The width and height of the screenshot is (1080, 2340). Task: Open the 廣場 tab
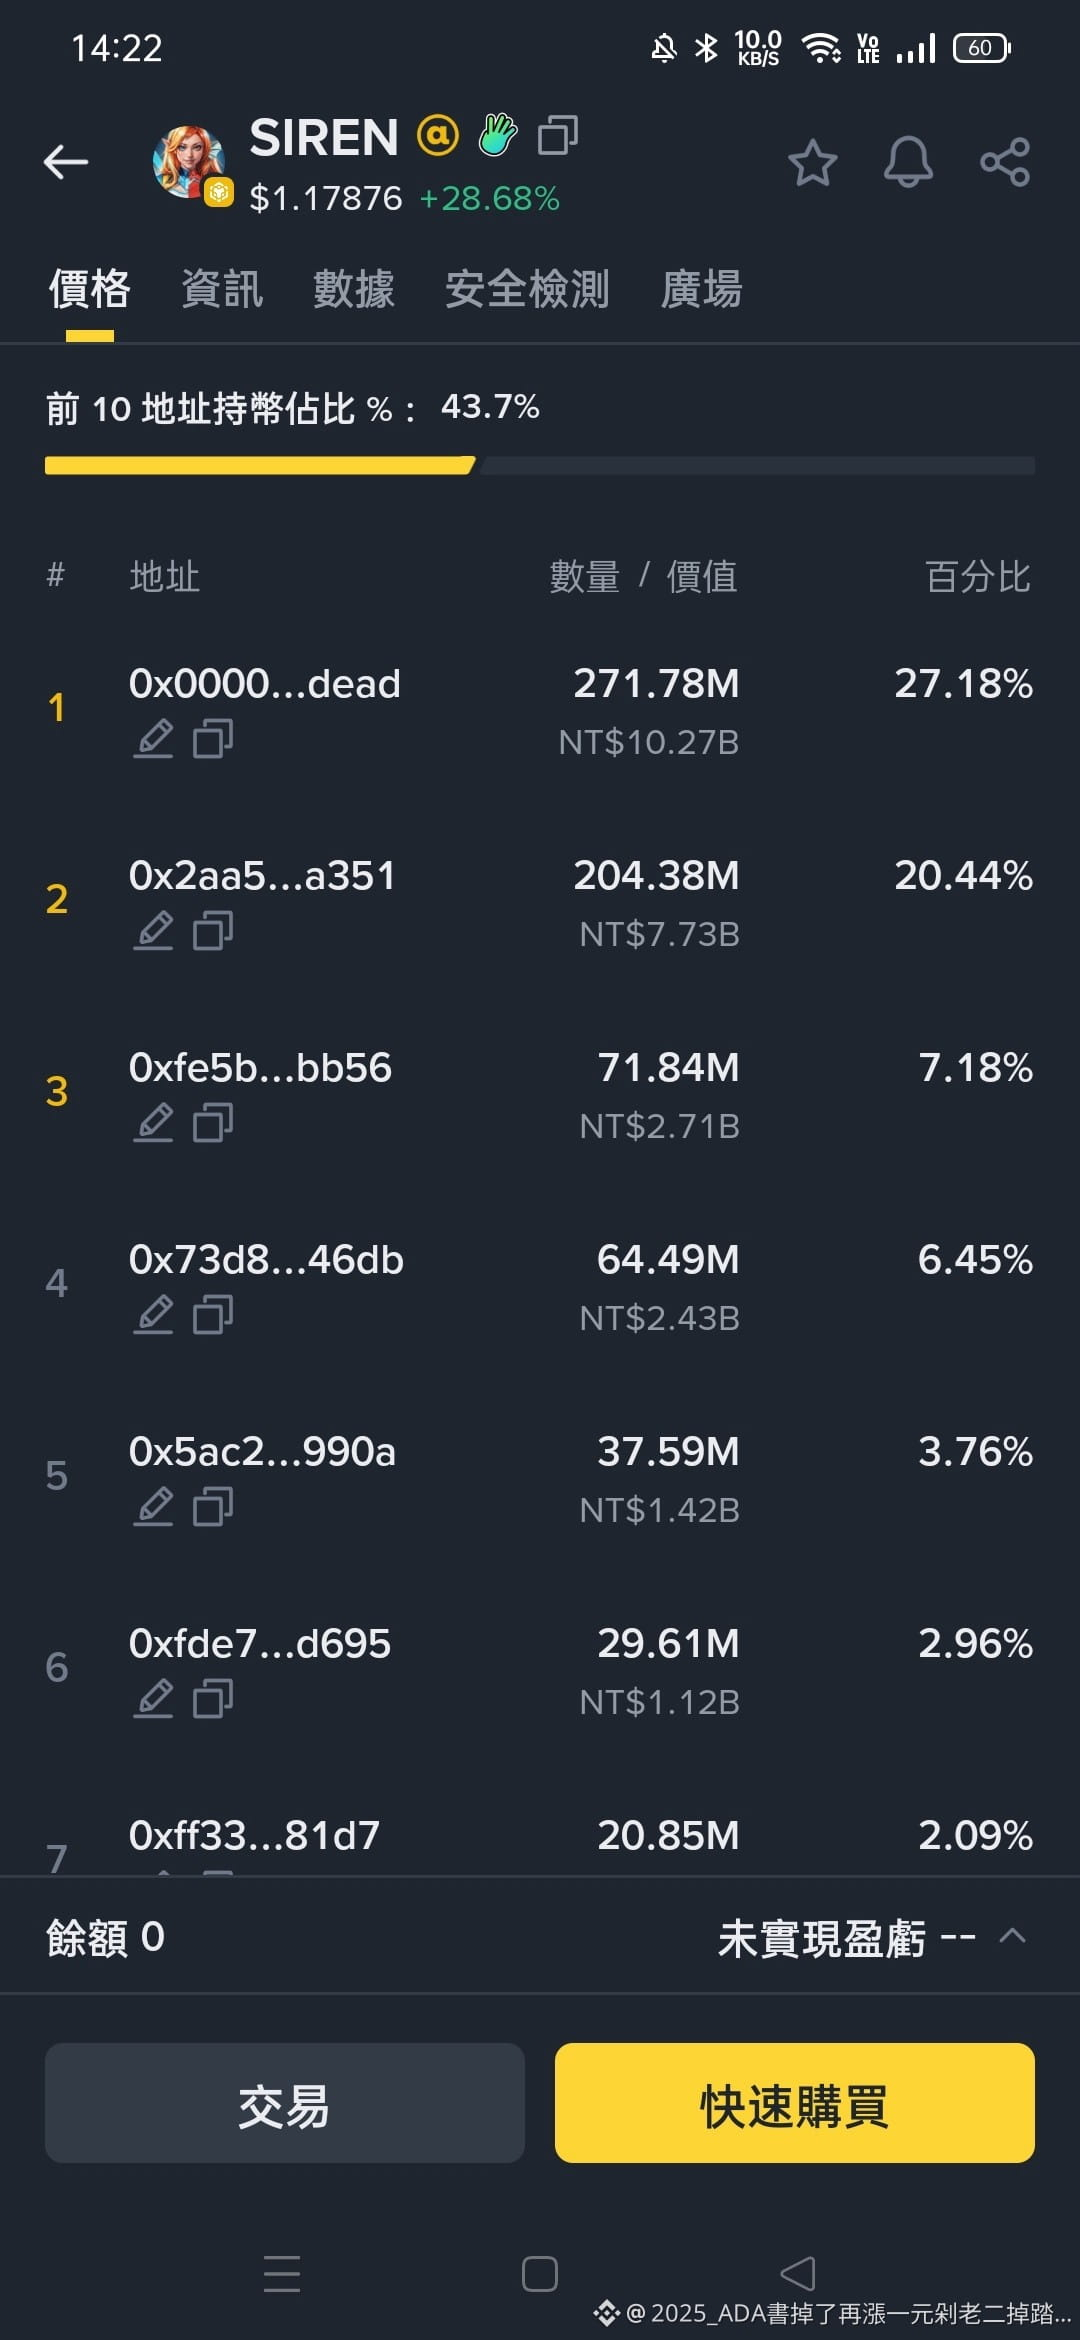tap(701, 289)
